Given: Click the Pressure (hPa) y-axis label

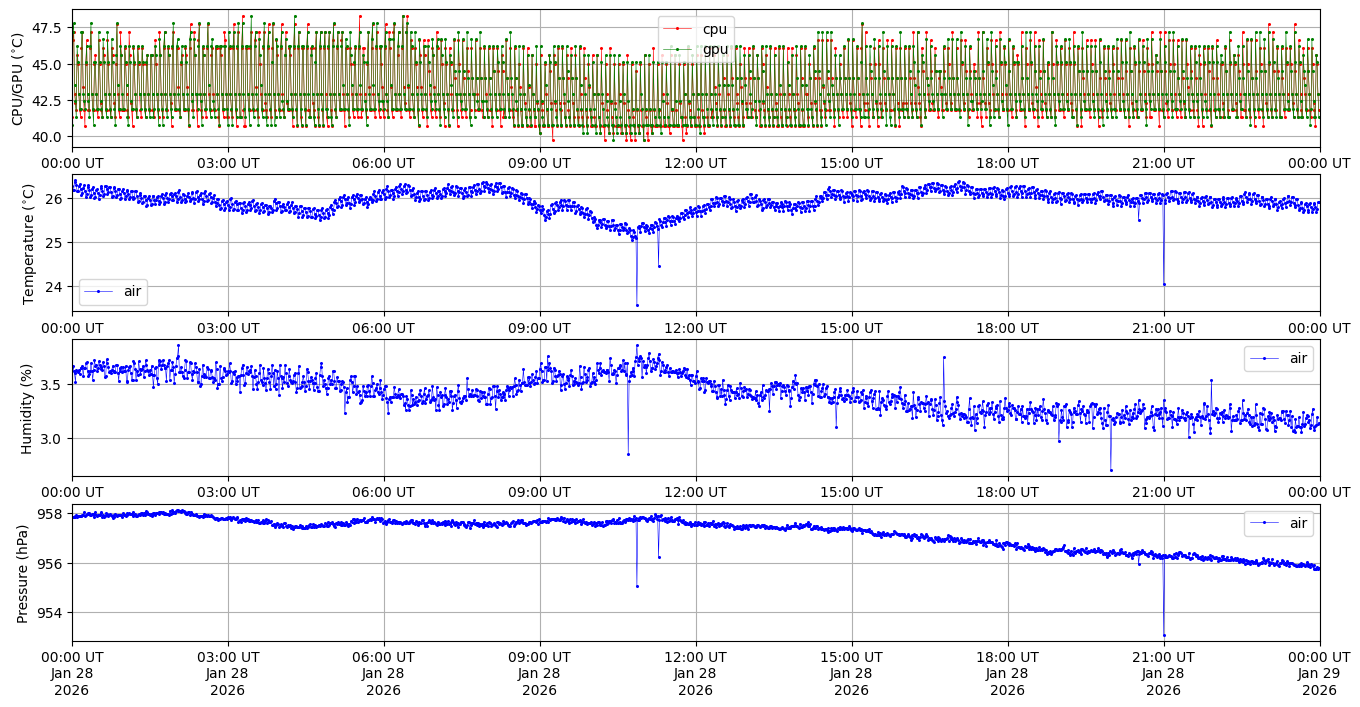Looking at the screenshot, I should pos(24,573).
